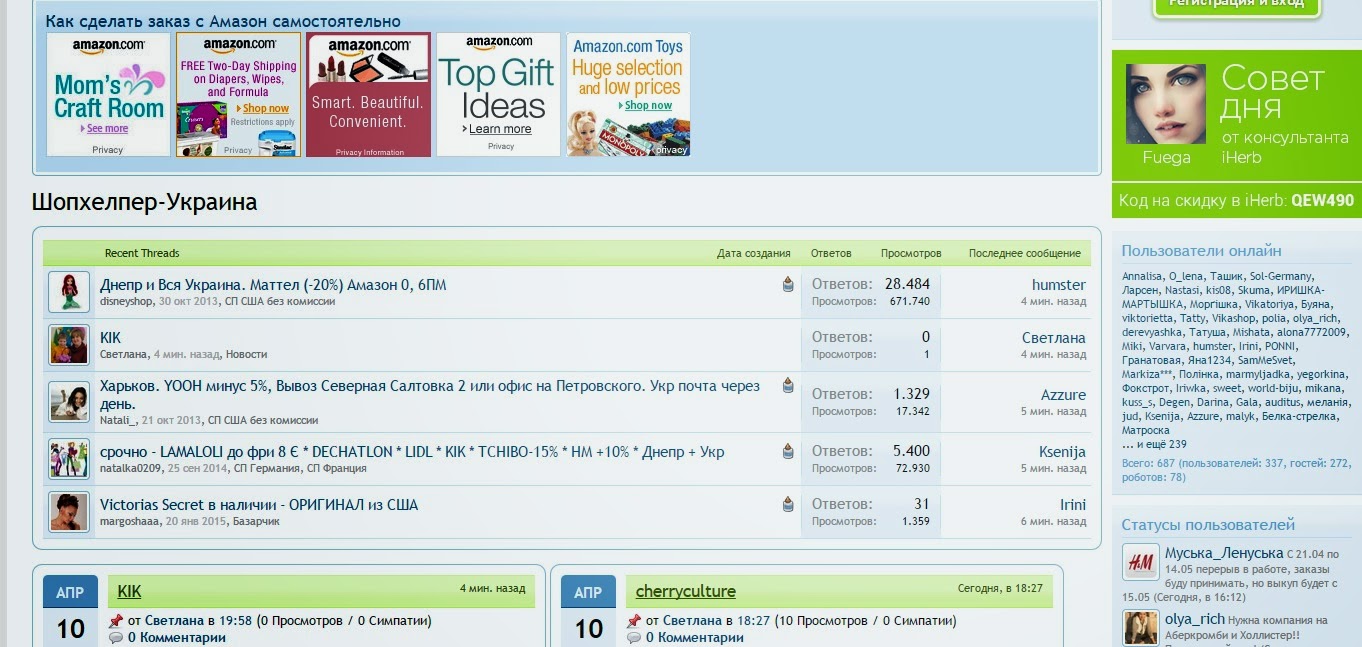Open the H&M avatar of Муська_Ленуська status
Image resolution: width=1362 pixels, height=647 pixels.
tap(1140, 562)
